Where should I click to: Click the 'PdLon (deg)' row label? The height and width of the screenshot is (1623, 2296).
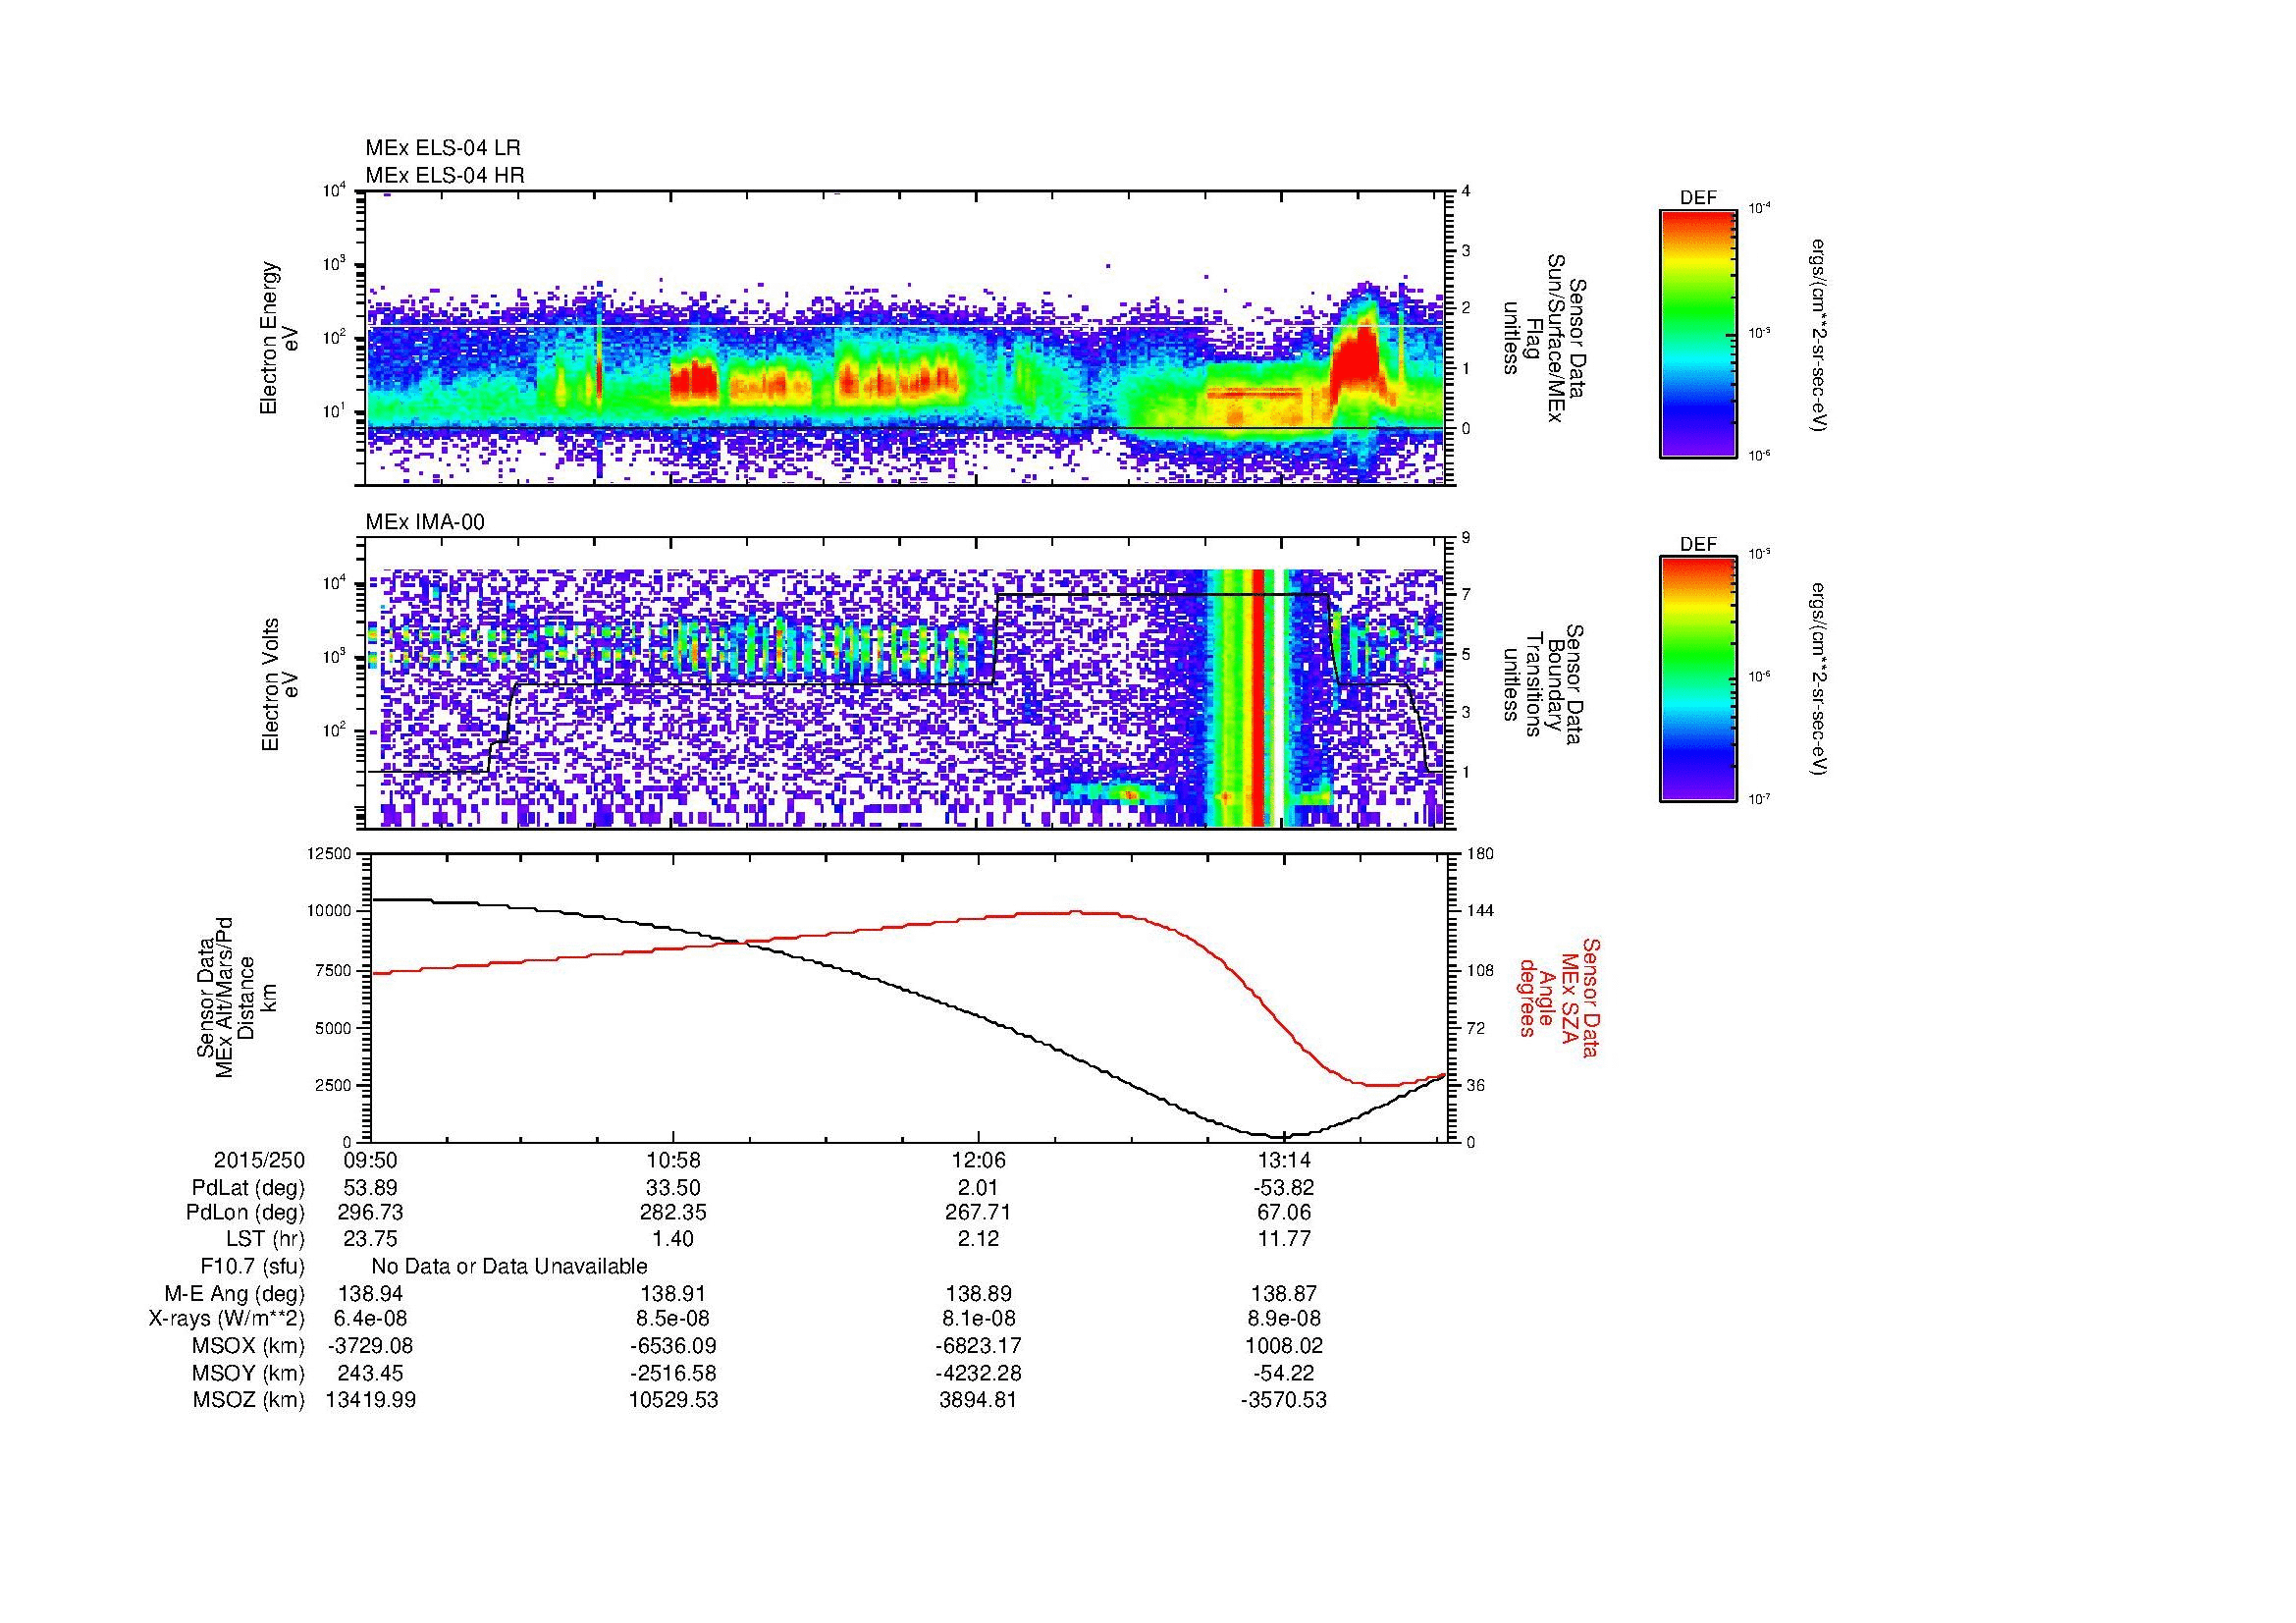click(x=246, y=1213)
